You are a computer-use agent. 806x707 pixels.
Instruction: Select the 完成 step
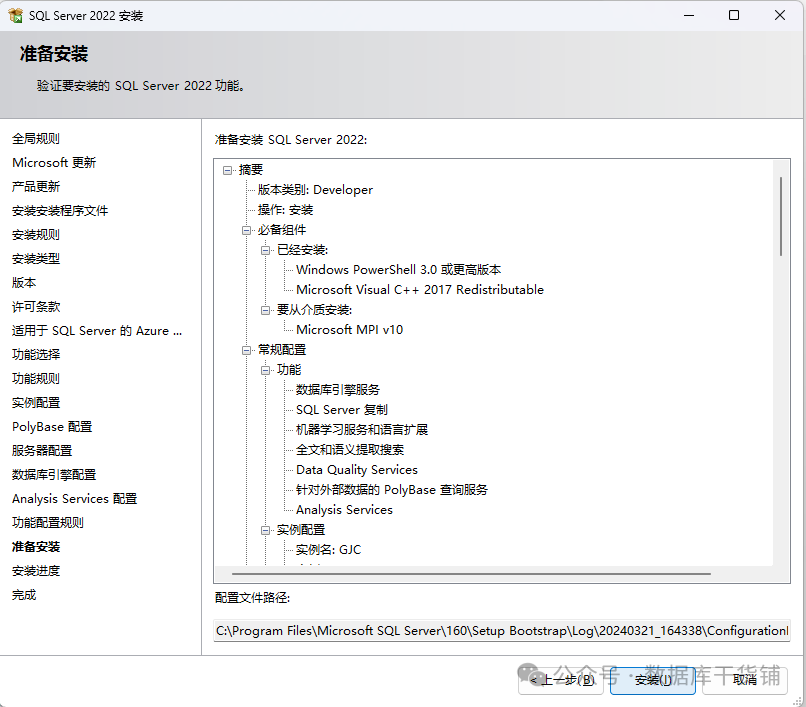[24, 595]
